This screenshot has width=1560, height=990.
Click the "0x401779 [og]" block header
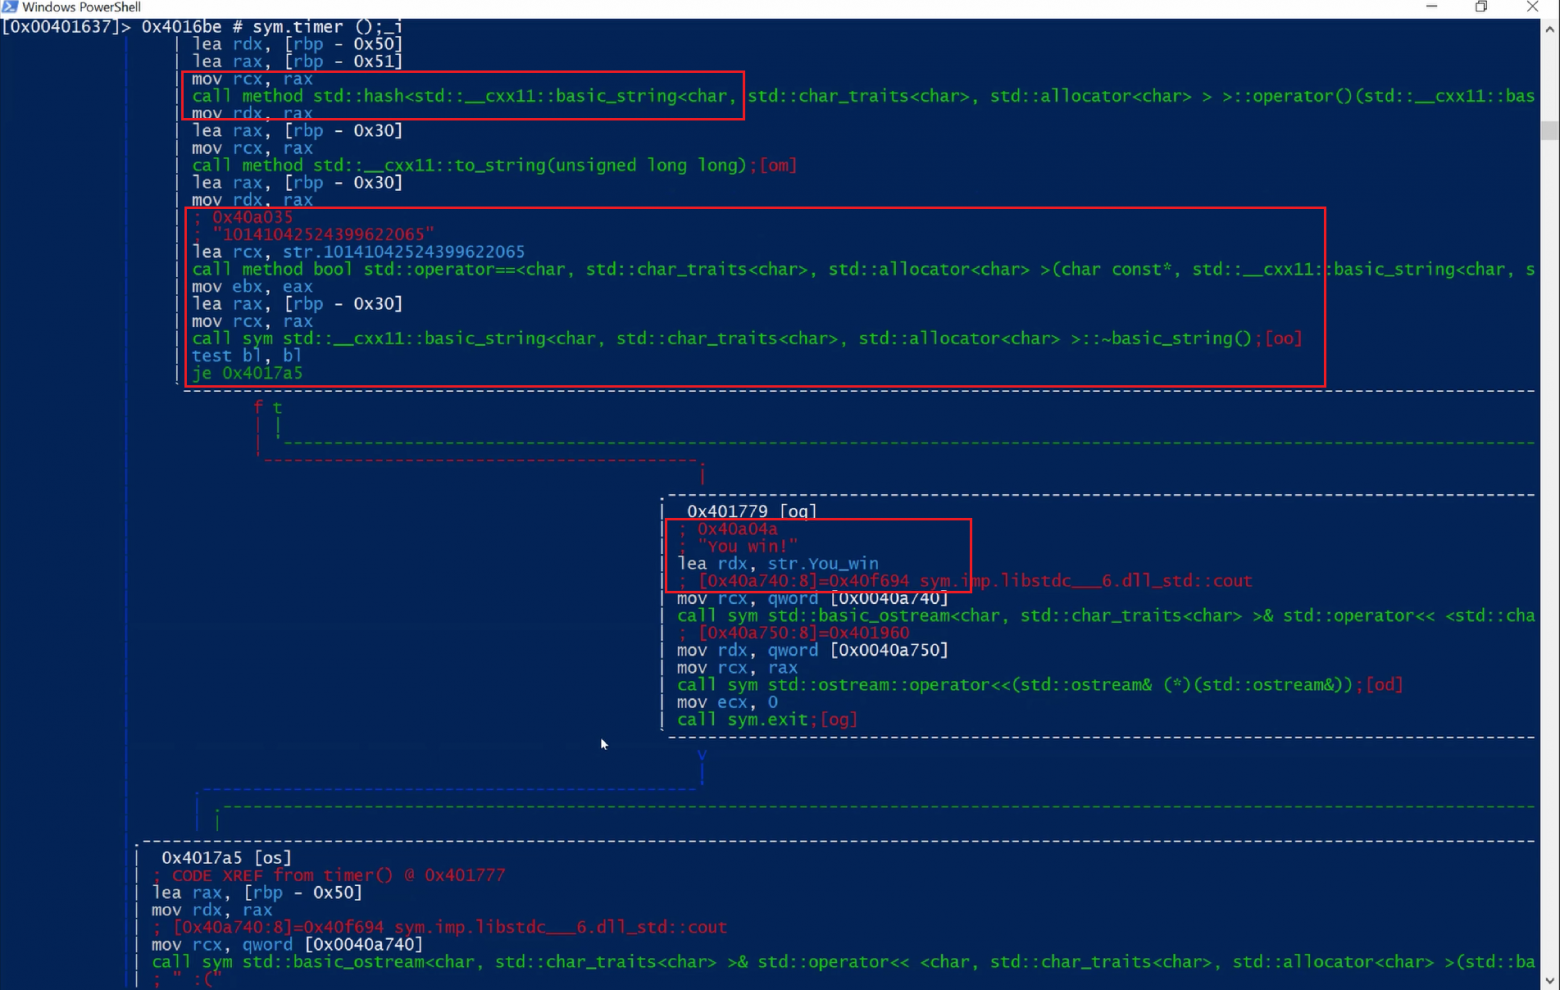click(x=752, y=511)
